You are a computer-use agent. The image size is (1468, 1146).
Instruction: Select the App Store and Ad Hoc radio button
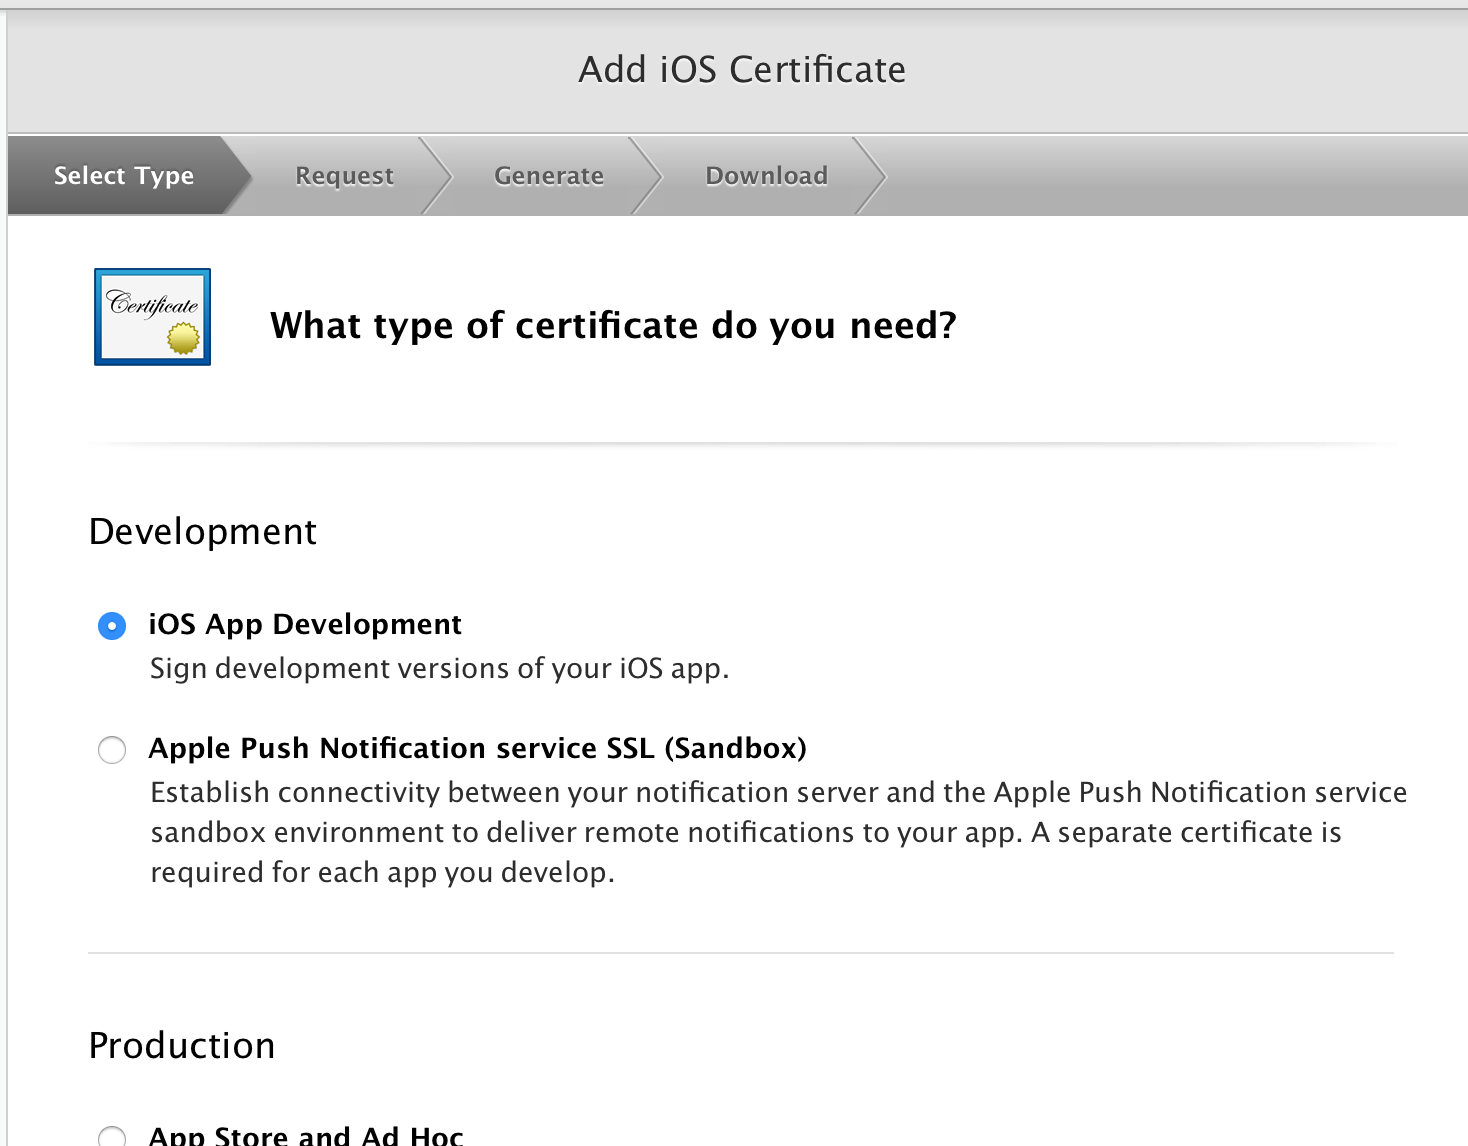point(112,1136)
